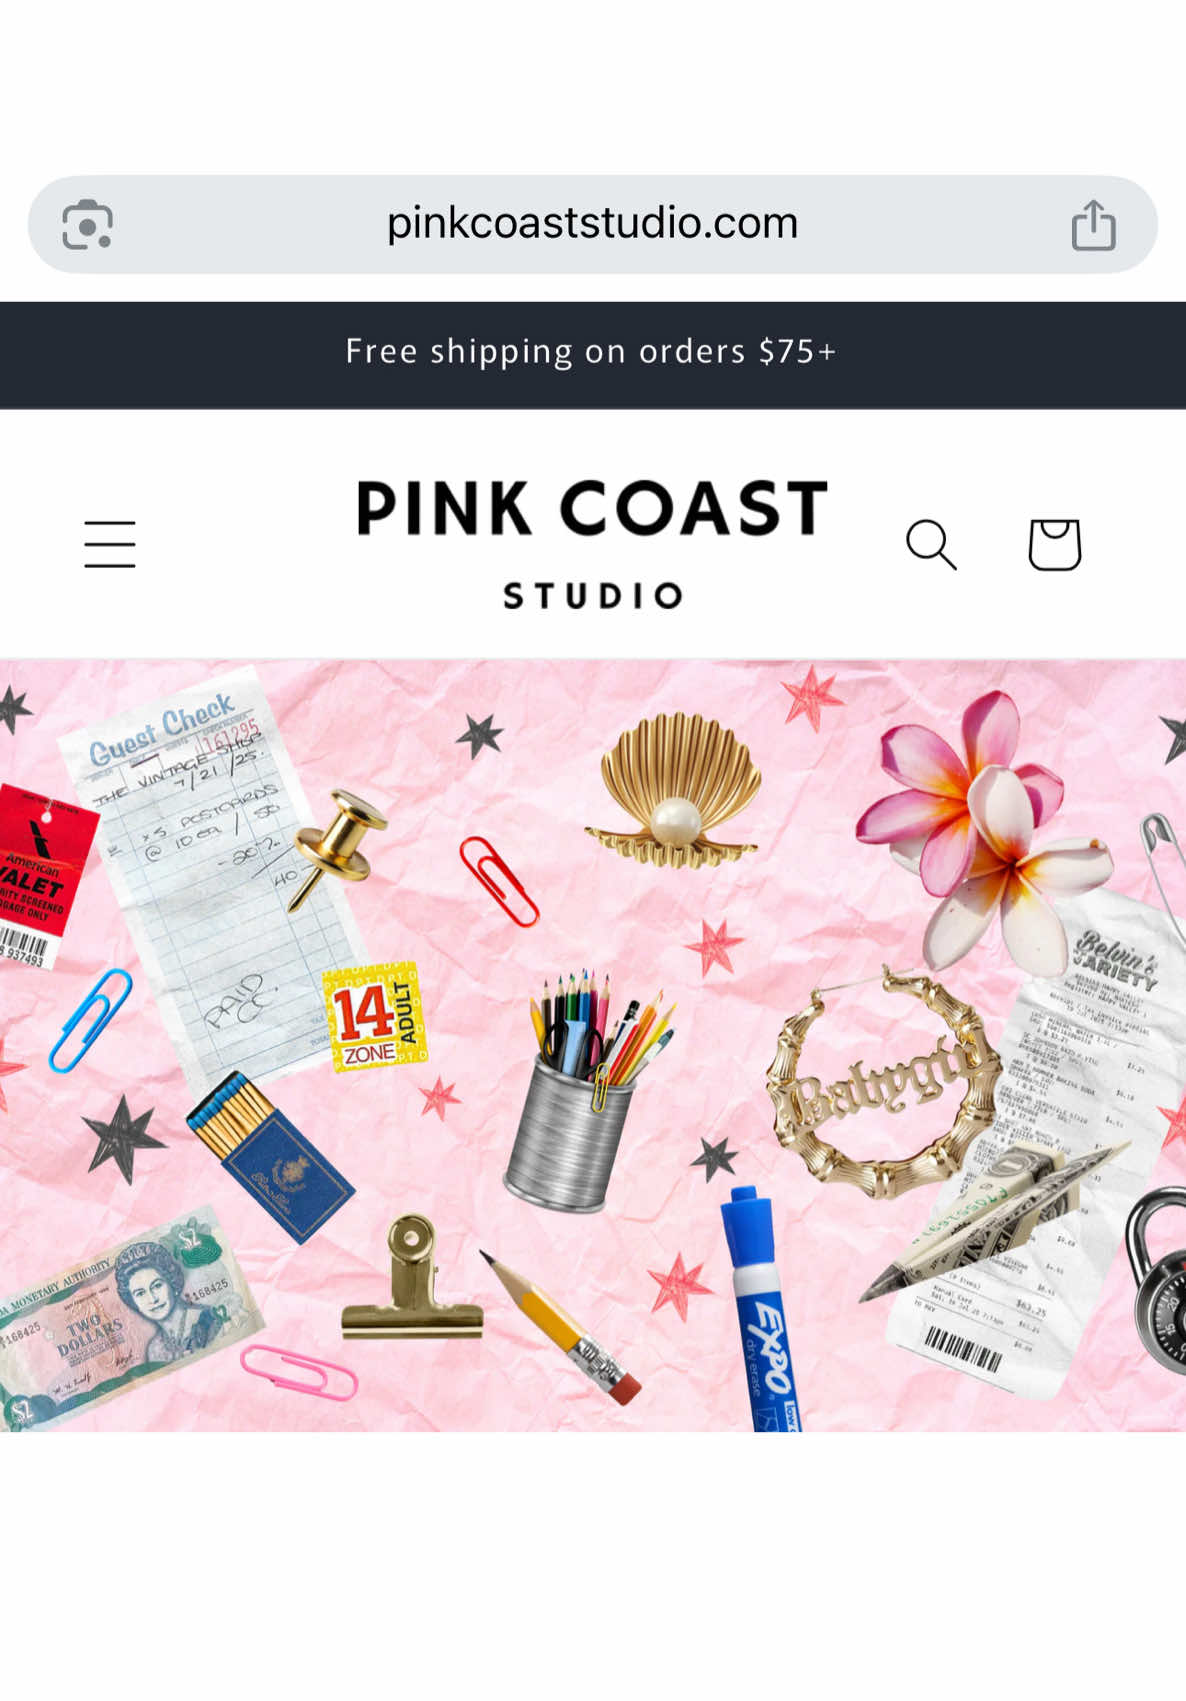
Task: Click the yellow 14 Zone ticket
Action: pyautogui.click(x=375, y=1017)
